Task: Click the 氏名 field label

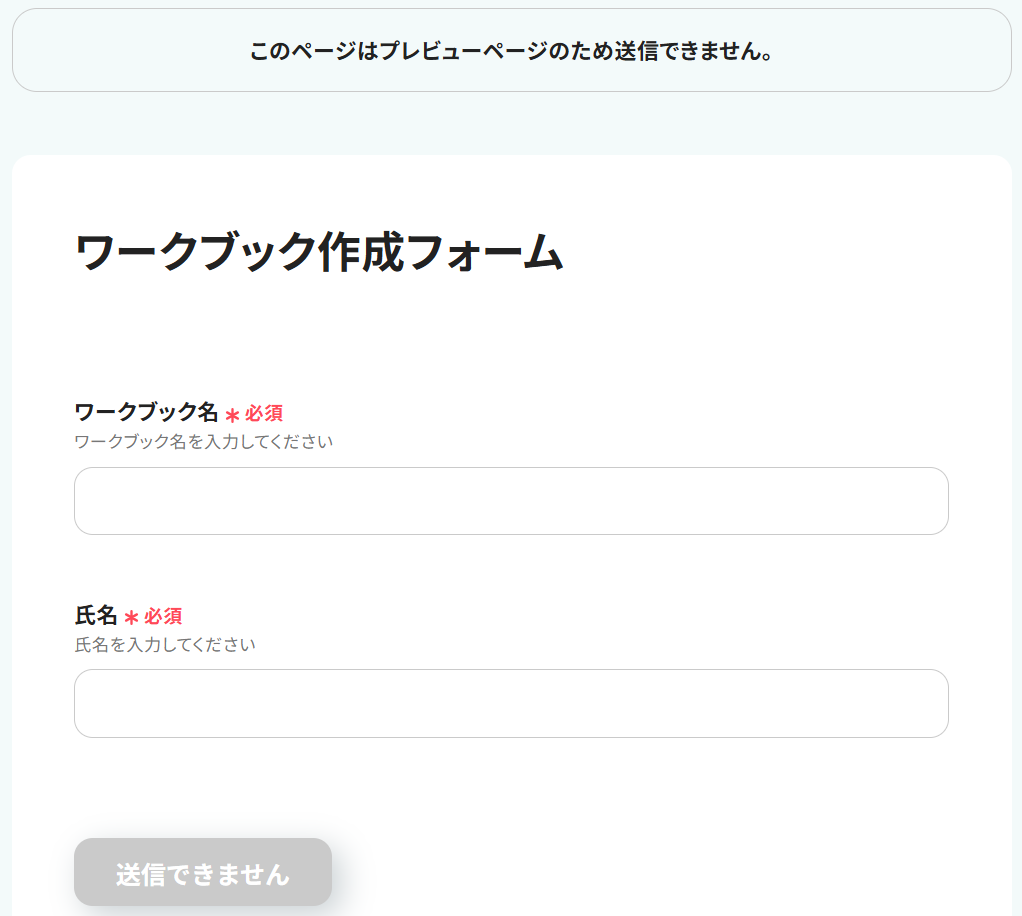Action: 96,615
